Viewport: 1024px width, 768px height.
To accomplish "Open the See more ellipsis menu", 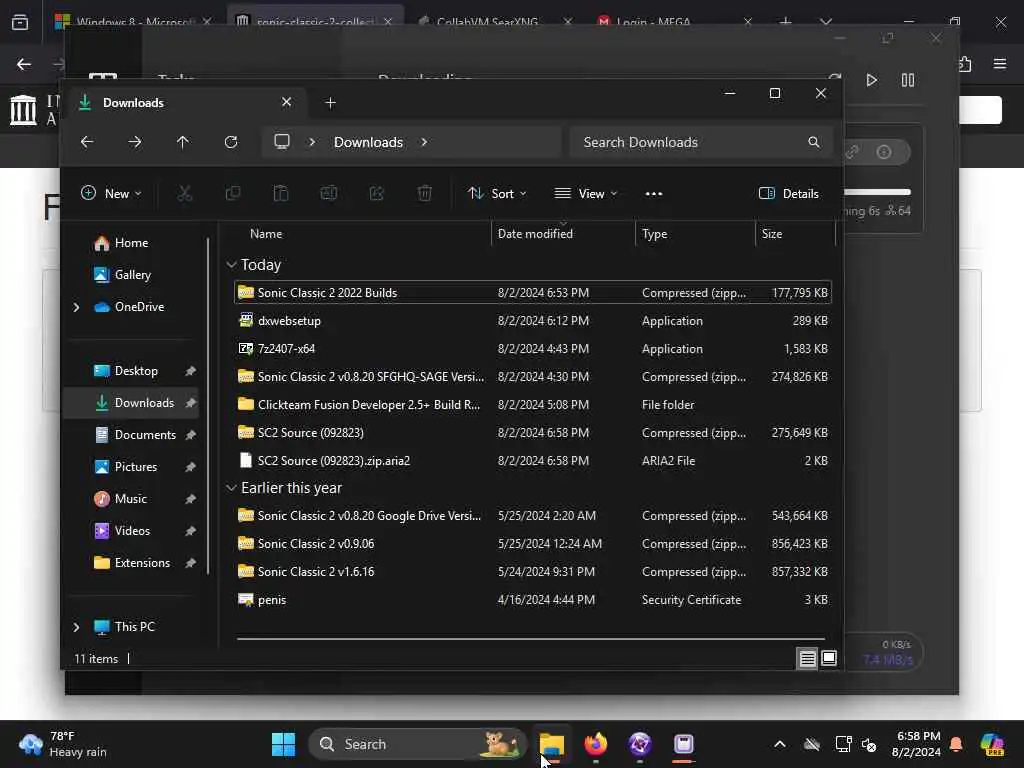I will 654,194.
